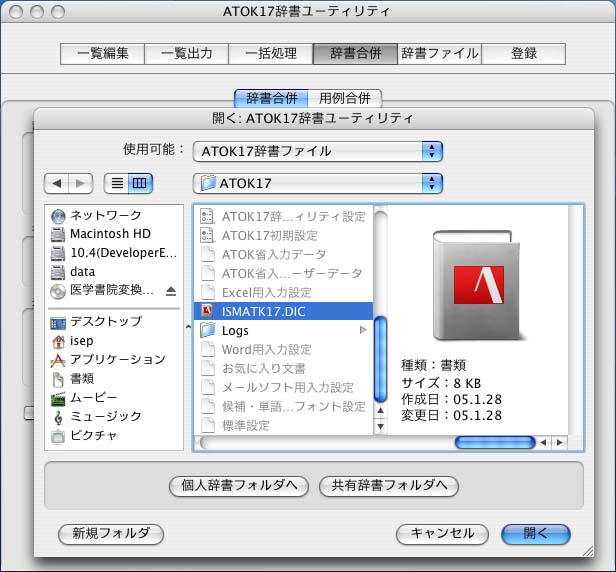Screen dimensions: 616x572
Task: Create a folder with 新規フォルダ
Action: [111, 534]
